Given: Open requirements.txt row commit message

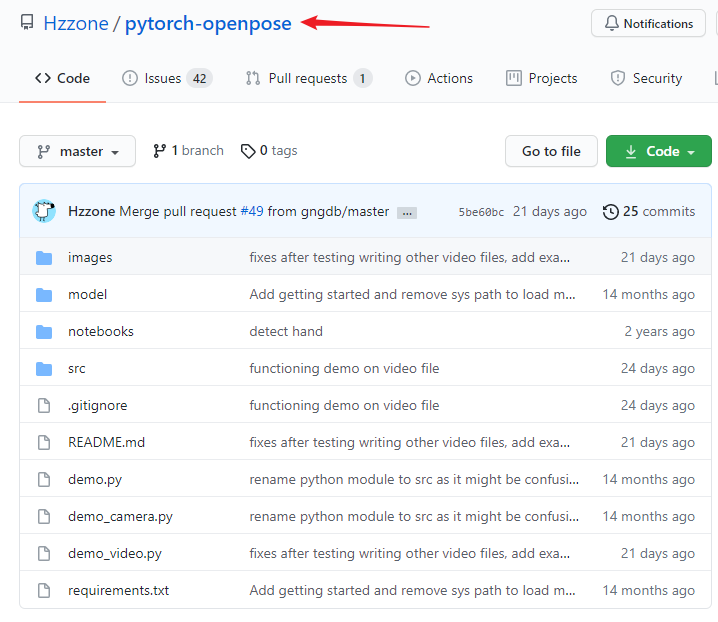Looking at the screenshot, I should [x=413, y=591].
